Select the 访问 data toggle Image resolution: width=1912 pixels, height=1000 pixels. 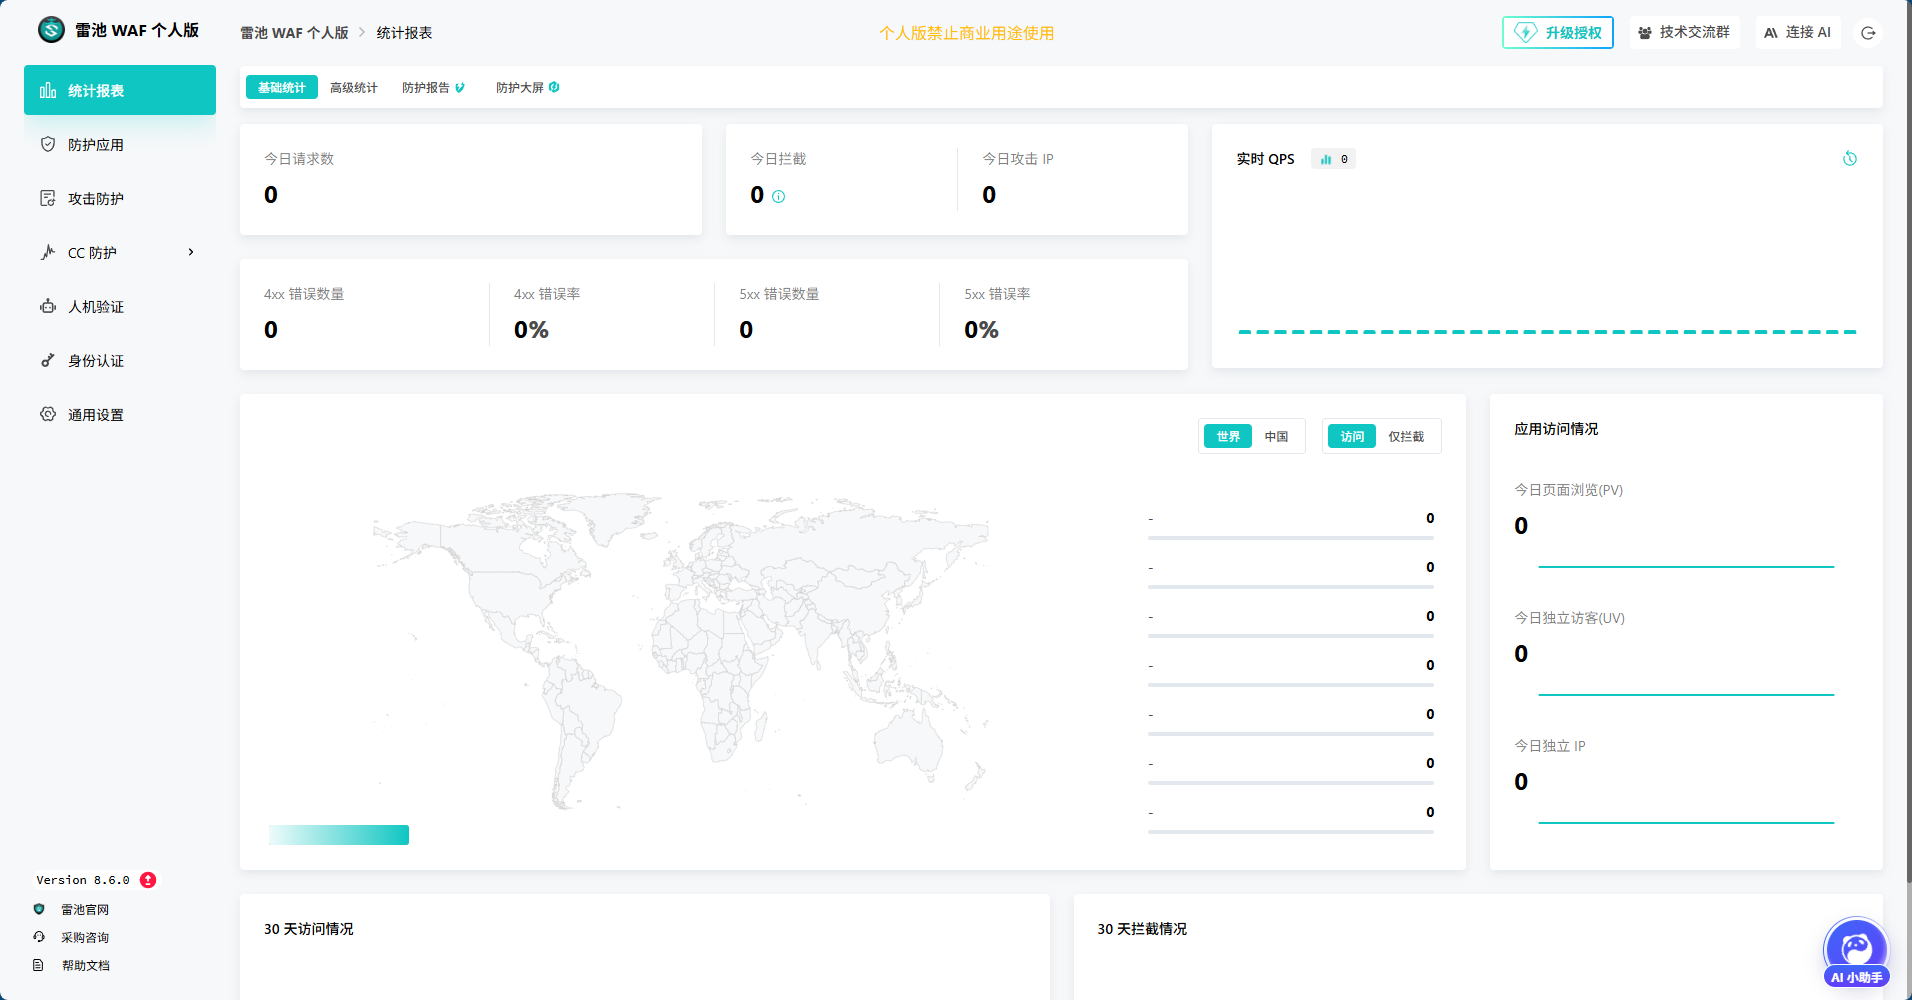pos(1352,436)
